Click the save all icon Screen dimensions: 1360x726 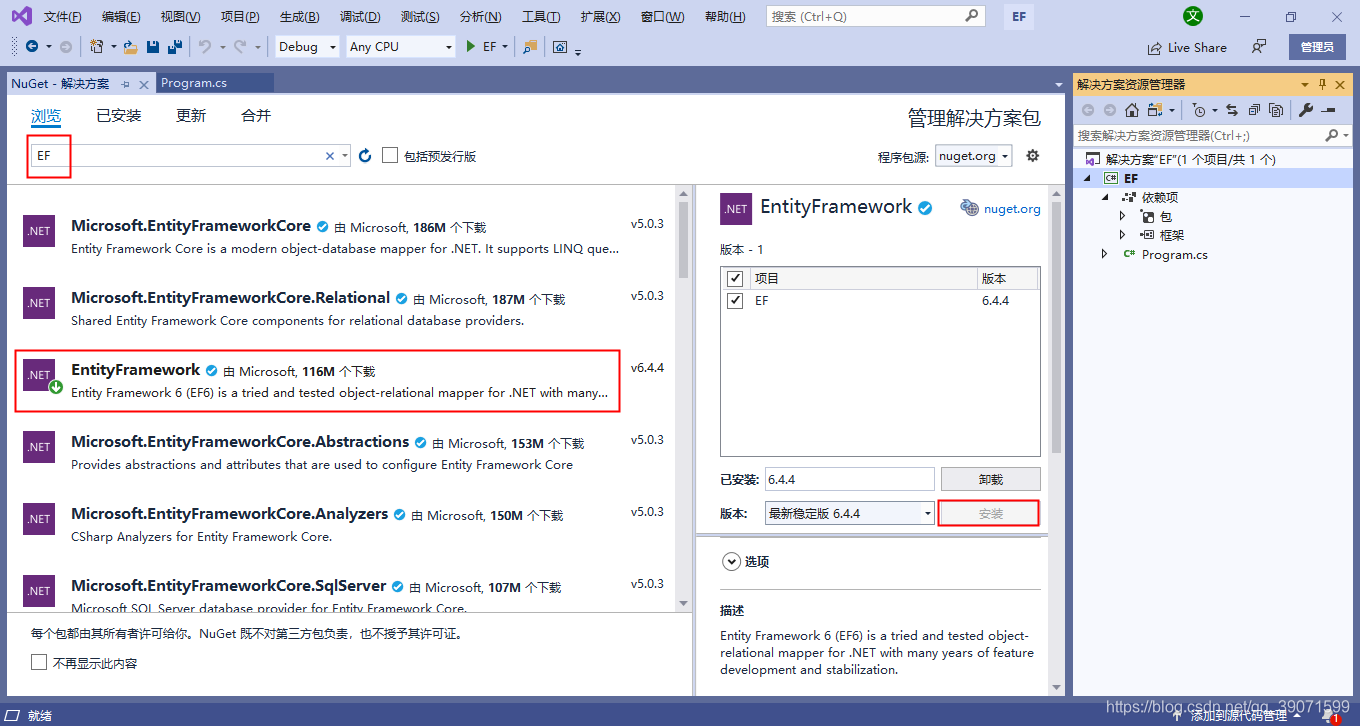pyautogui.click(x=175, y=47)
